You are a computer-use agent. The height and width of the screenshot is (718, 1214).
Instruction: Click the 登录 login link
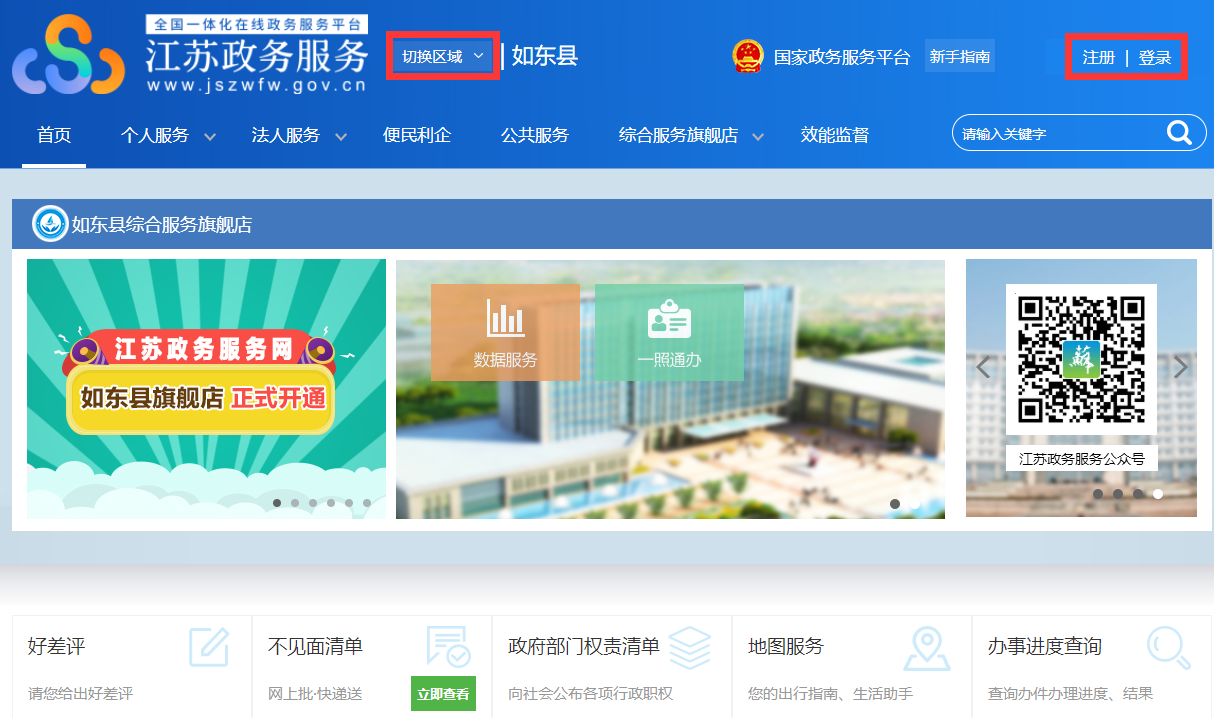(x=1155, y=58)
